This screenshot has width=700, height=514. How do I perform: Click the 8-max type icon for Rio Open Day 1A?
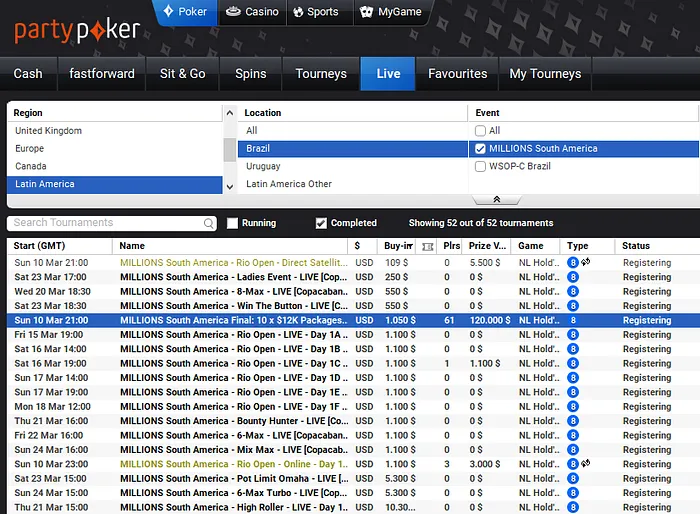(x=573, y=335)
